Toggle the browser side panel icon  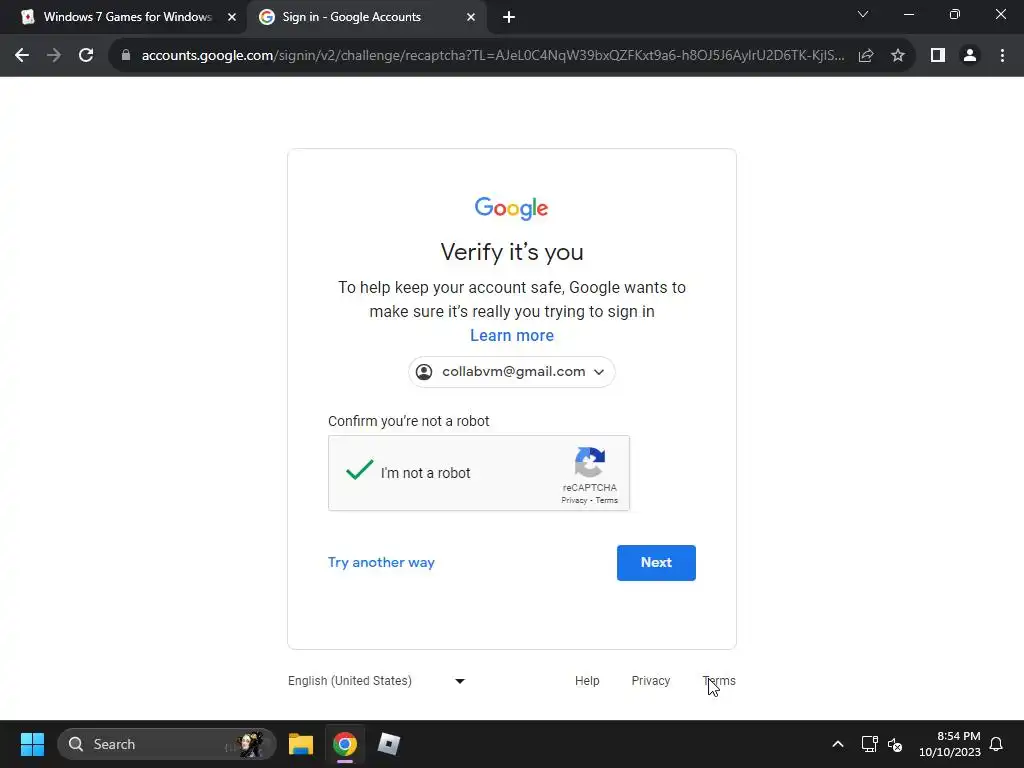click(938, 56)
